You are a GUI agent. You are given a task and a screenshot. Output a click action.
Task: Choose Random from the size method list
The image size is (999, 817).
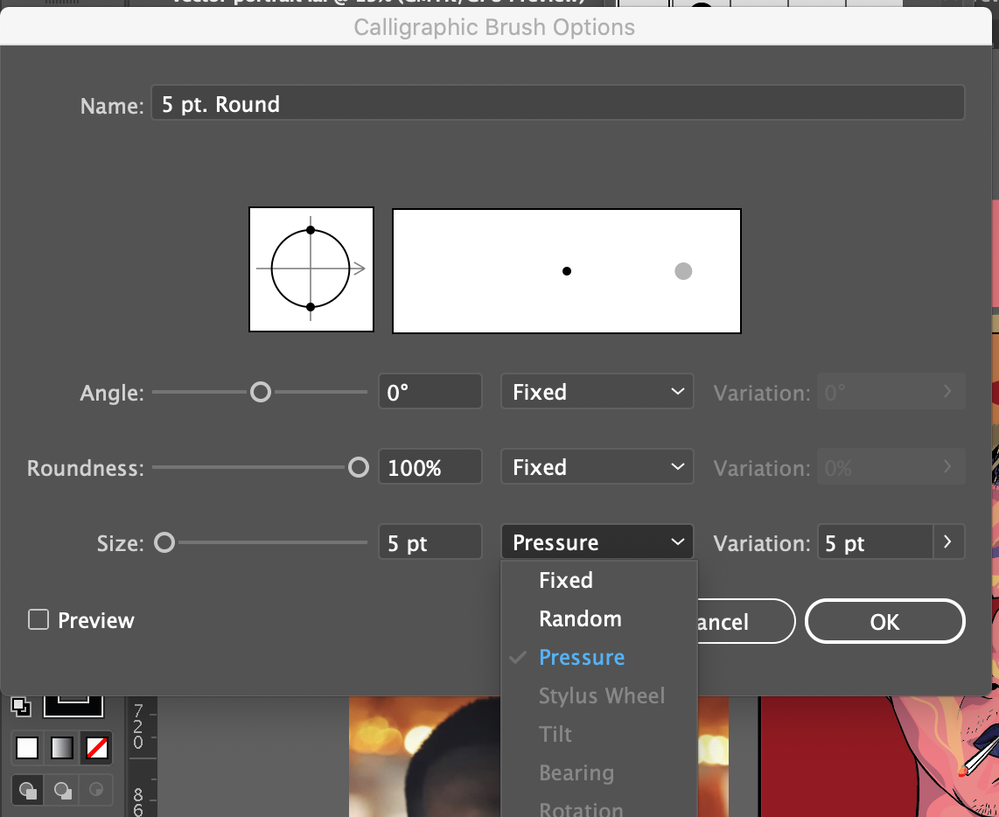point(580,619)
